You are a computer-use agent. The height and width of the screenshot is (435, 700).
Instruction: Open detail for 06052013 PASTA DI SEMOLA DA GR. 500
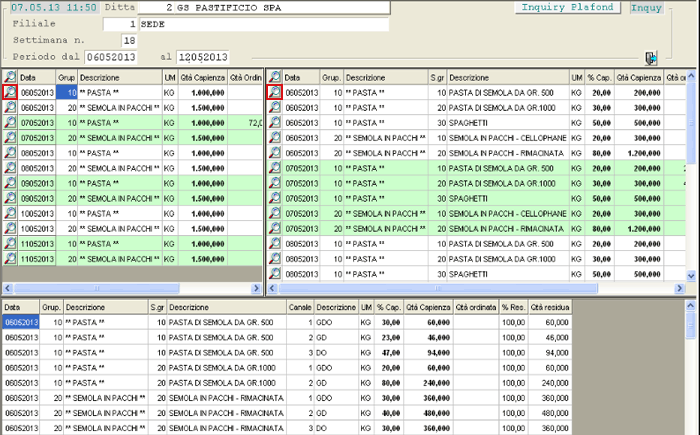pyautogui.click(x=275, y=92)
